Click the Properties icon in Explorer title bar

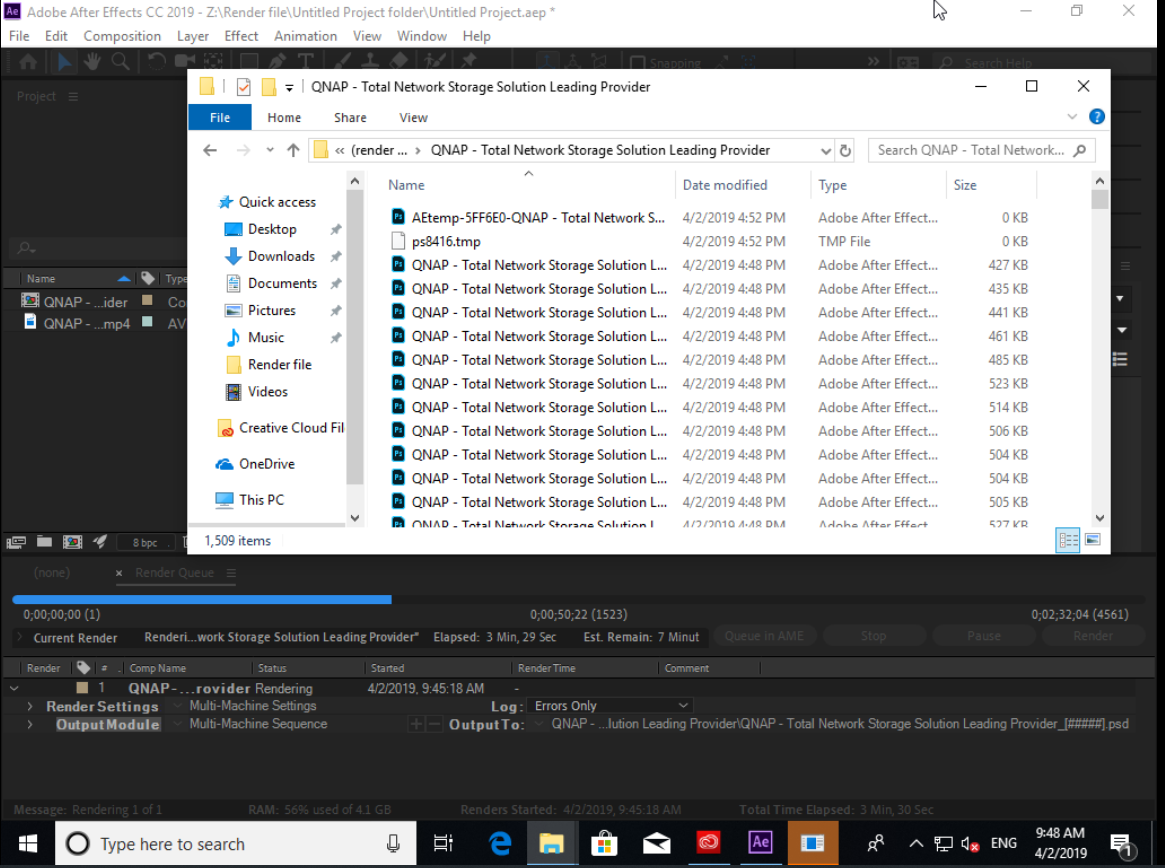(243, 87)
